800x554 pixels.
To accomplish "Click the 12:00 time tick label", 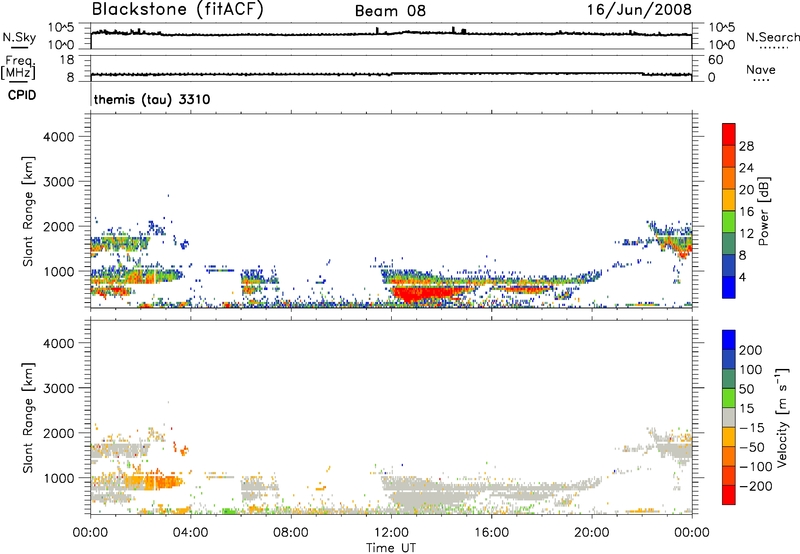I will pyautogui.click(x=391, y=533).
